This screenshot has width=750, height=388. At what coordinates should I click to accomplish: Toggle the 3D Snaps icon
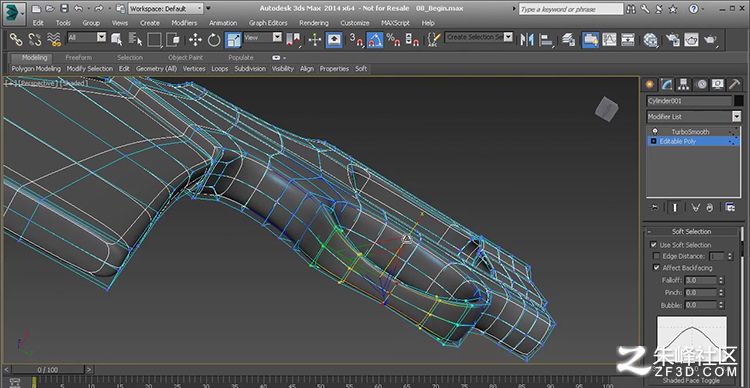pos(356,40)
